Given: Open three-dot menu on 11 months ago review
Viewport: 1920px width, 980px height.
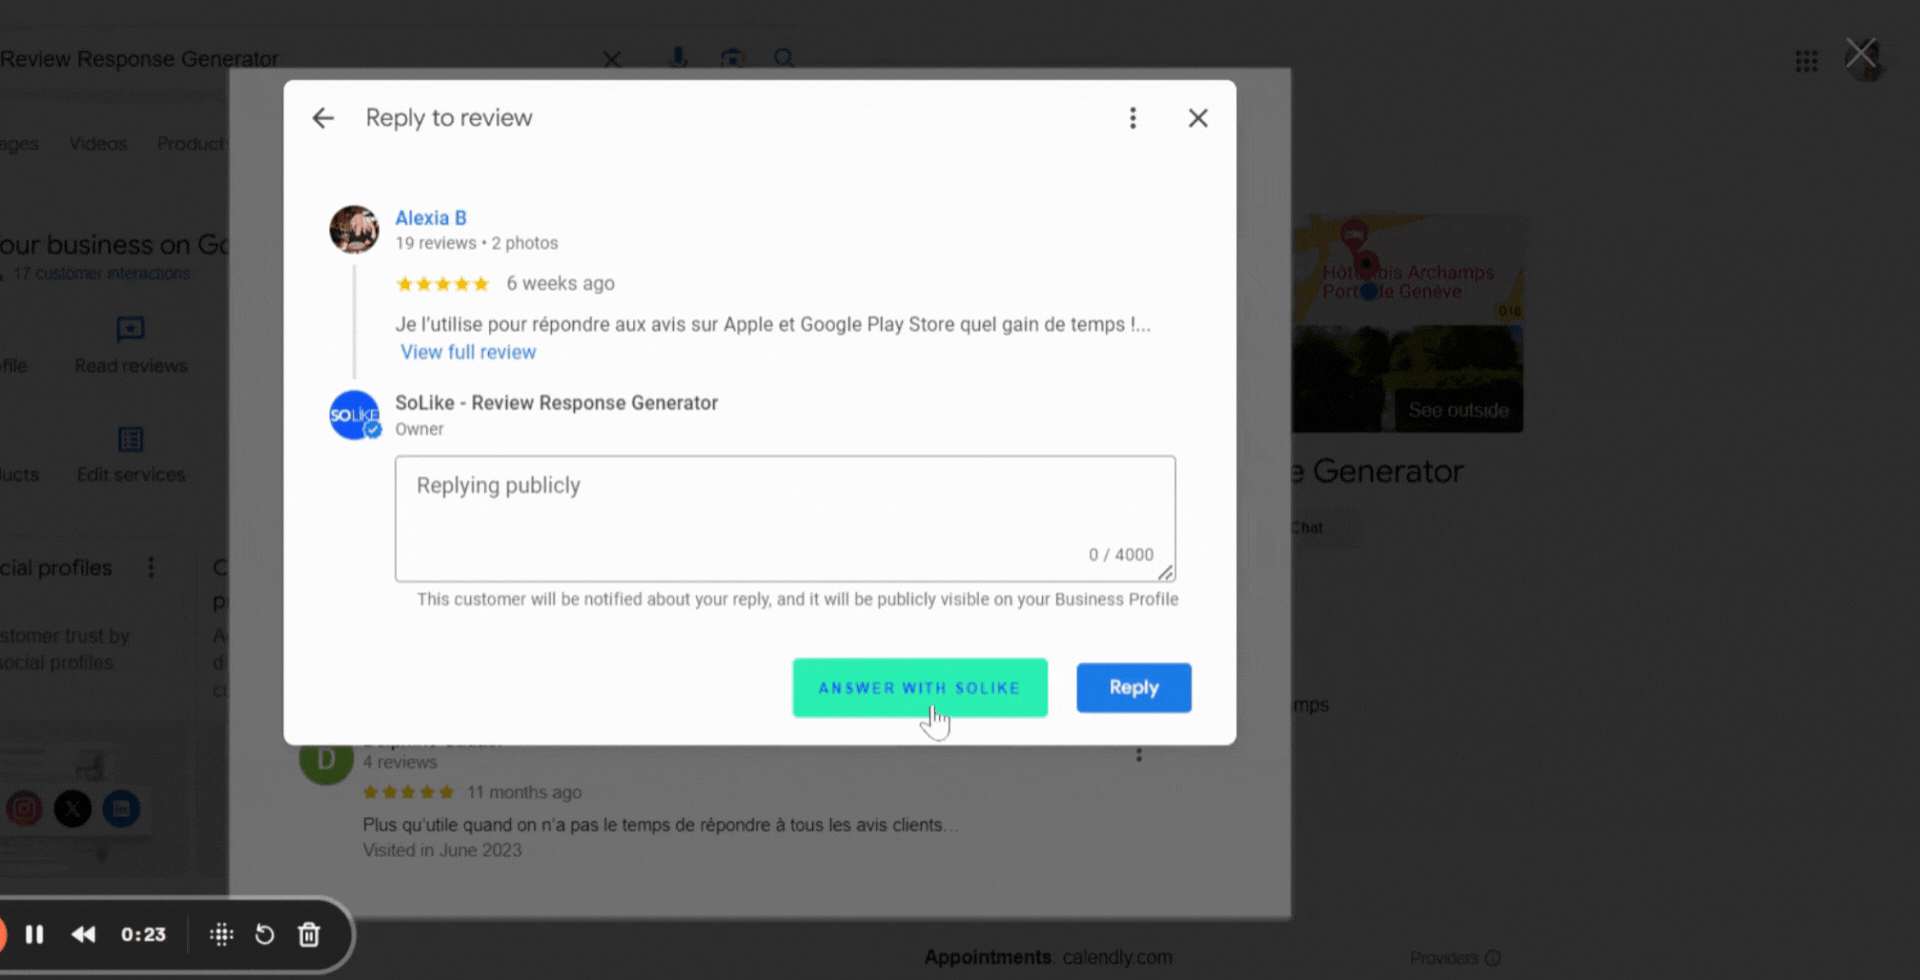Looking at the screenshot, I should click(x=1138, y=755).
